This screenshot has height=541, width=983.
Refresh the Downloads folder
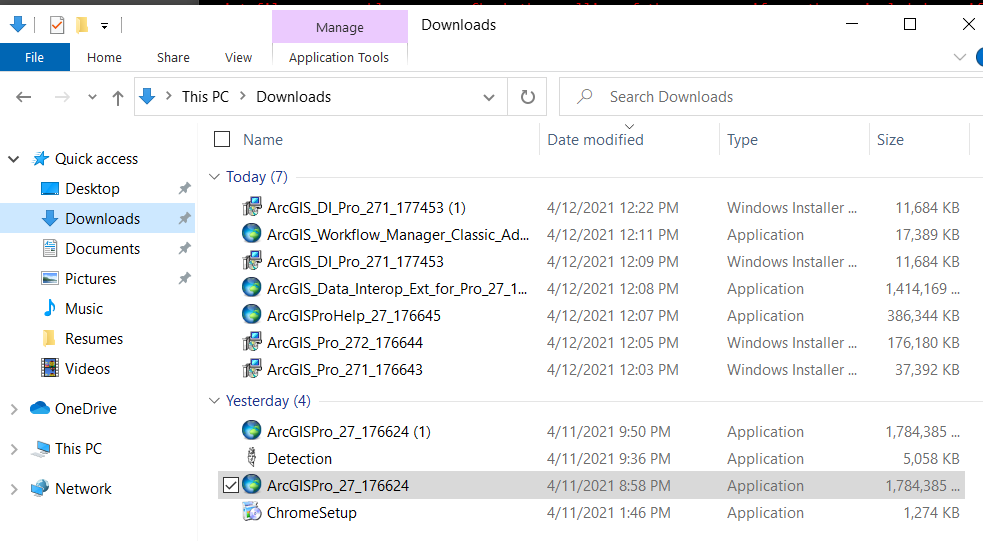pos(528,97)
